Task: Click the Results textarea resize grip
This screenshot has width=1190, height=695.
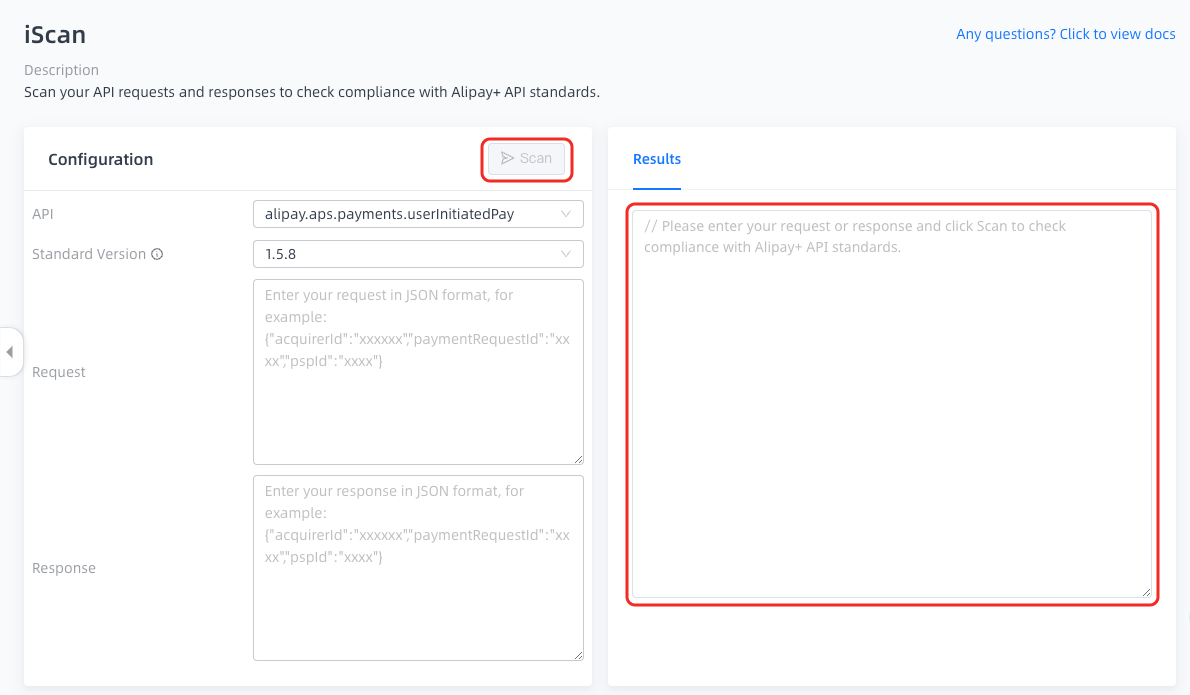Action: (1145, 592)
